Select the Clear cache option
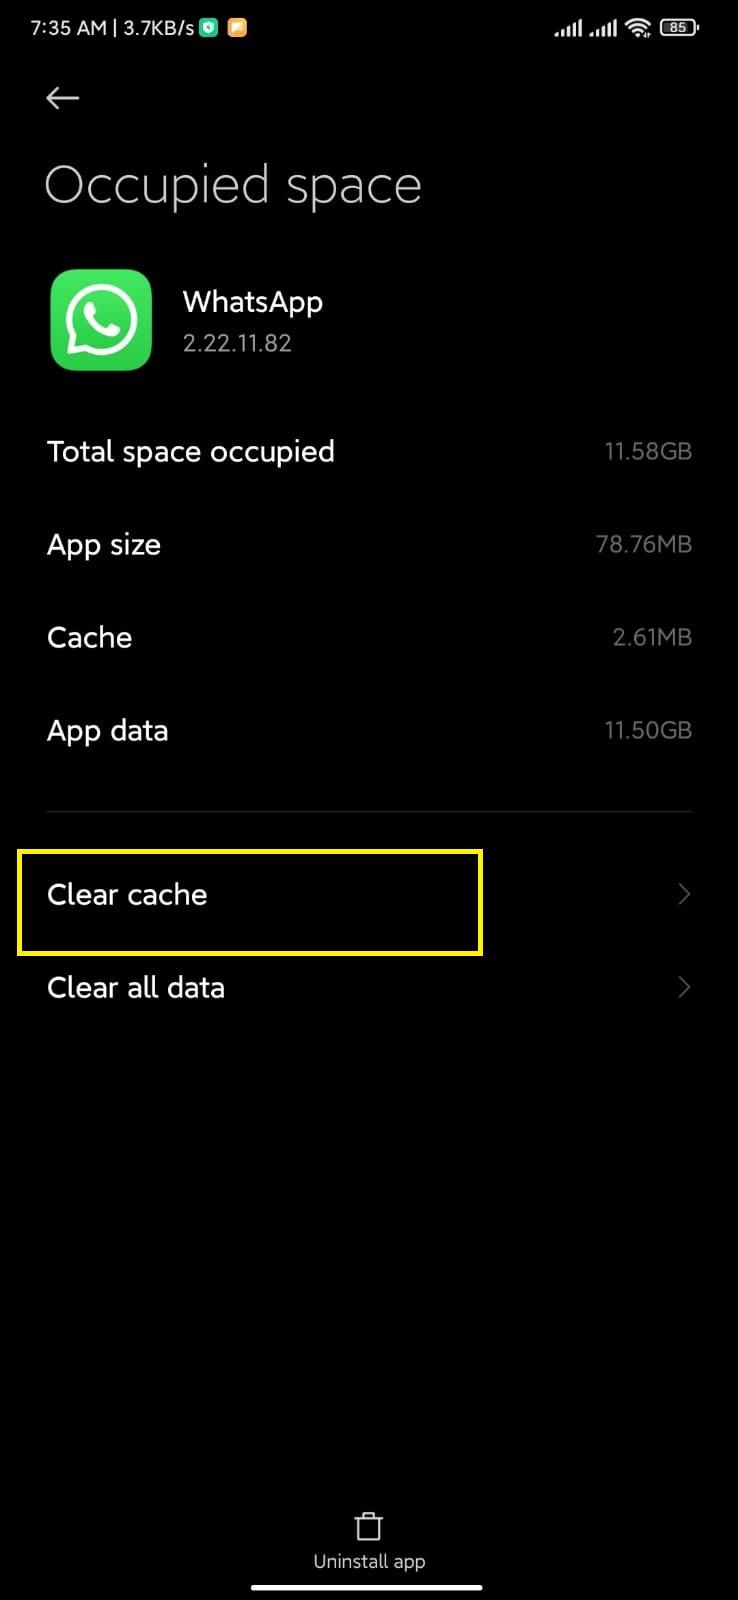This screenshot has height=1600, width=738. [369, 894]
